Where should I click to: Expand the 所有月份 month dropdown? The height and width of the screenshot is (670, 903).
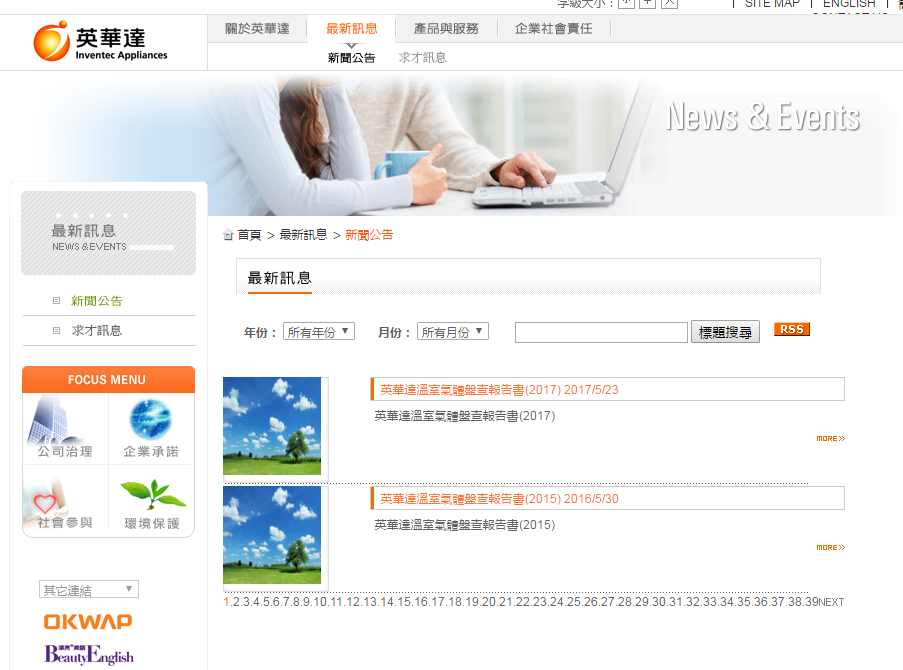tap(453, 332)
